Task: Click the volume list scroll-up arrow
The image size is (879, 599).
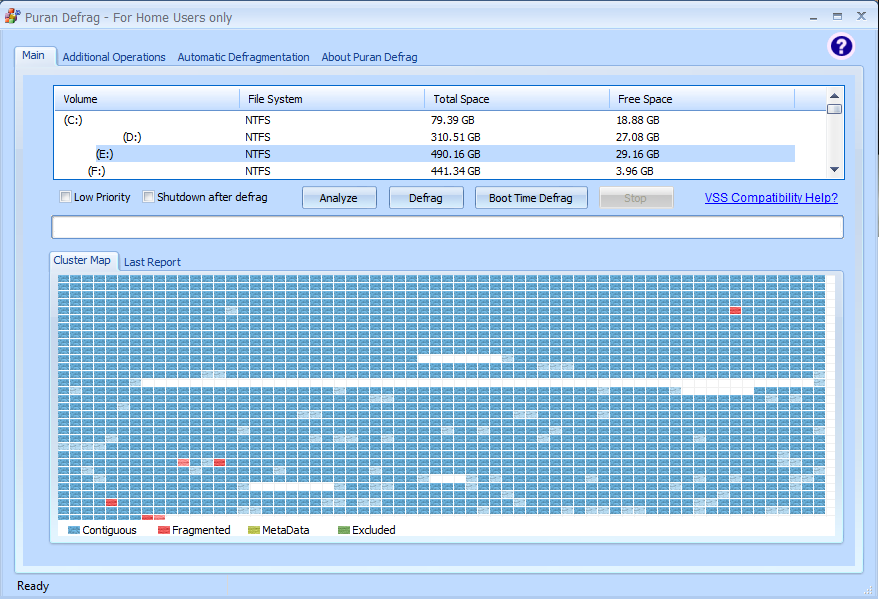Action: (x=834, y=96)
